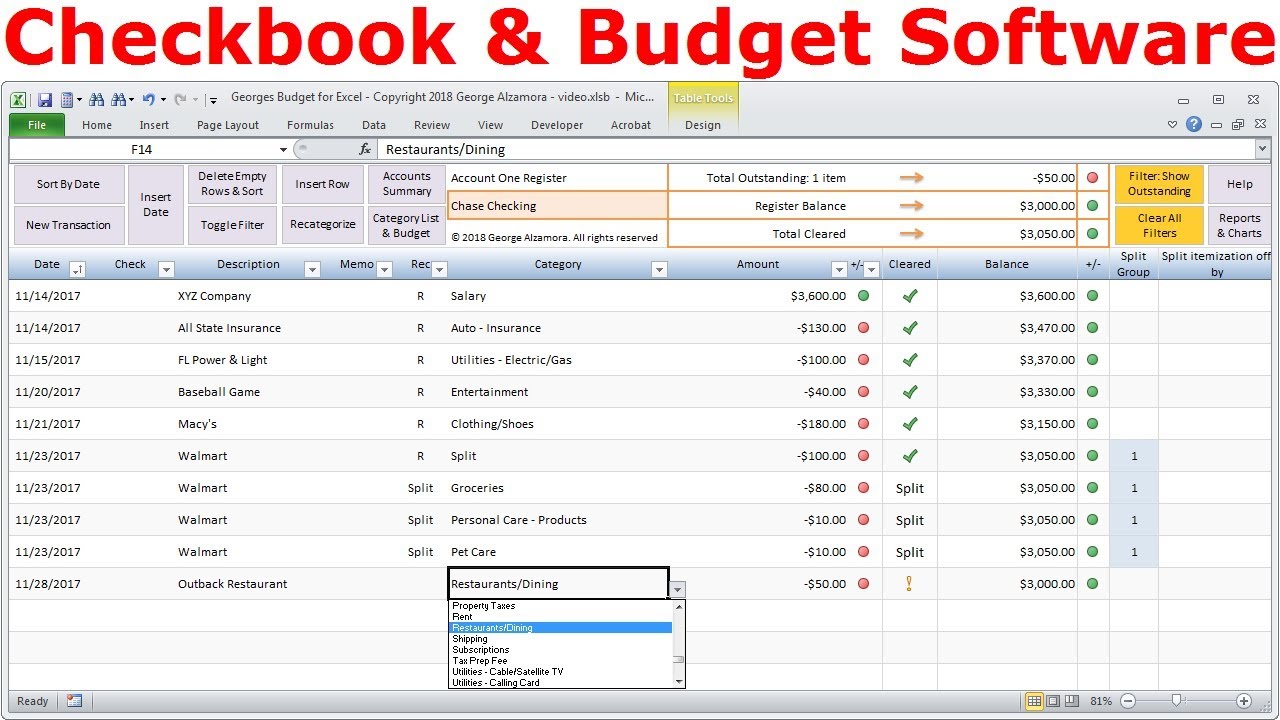Toggle cleared checkmark for Walmart Split -$100.00 row
The width and height of the screenshot is (1280, 720).
909,456
